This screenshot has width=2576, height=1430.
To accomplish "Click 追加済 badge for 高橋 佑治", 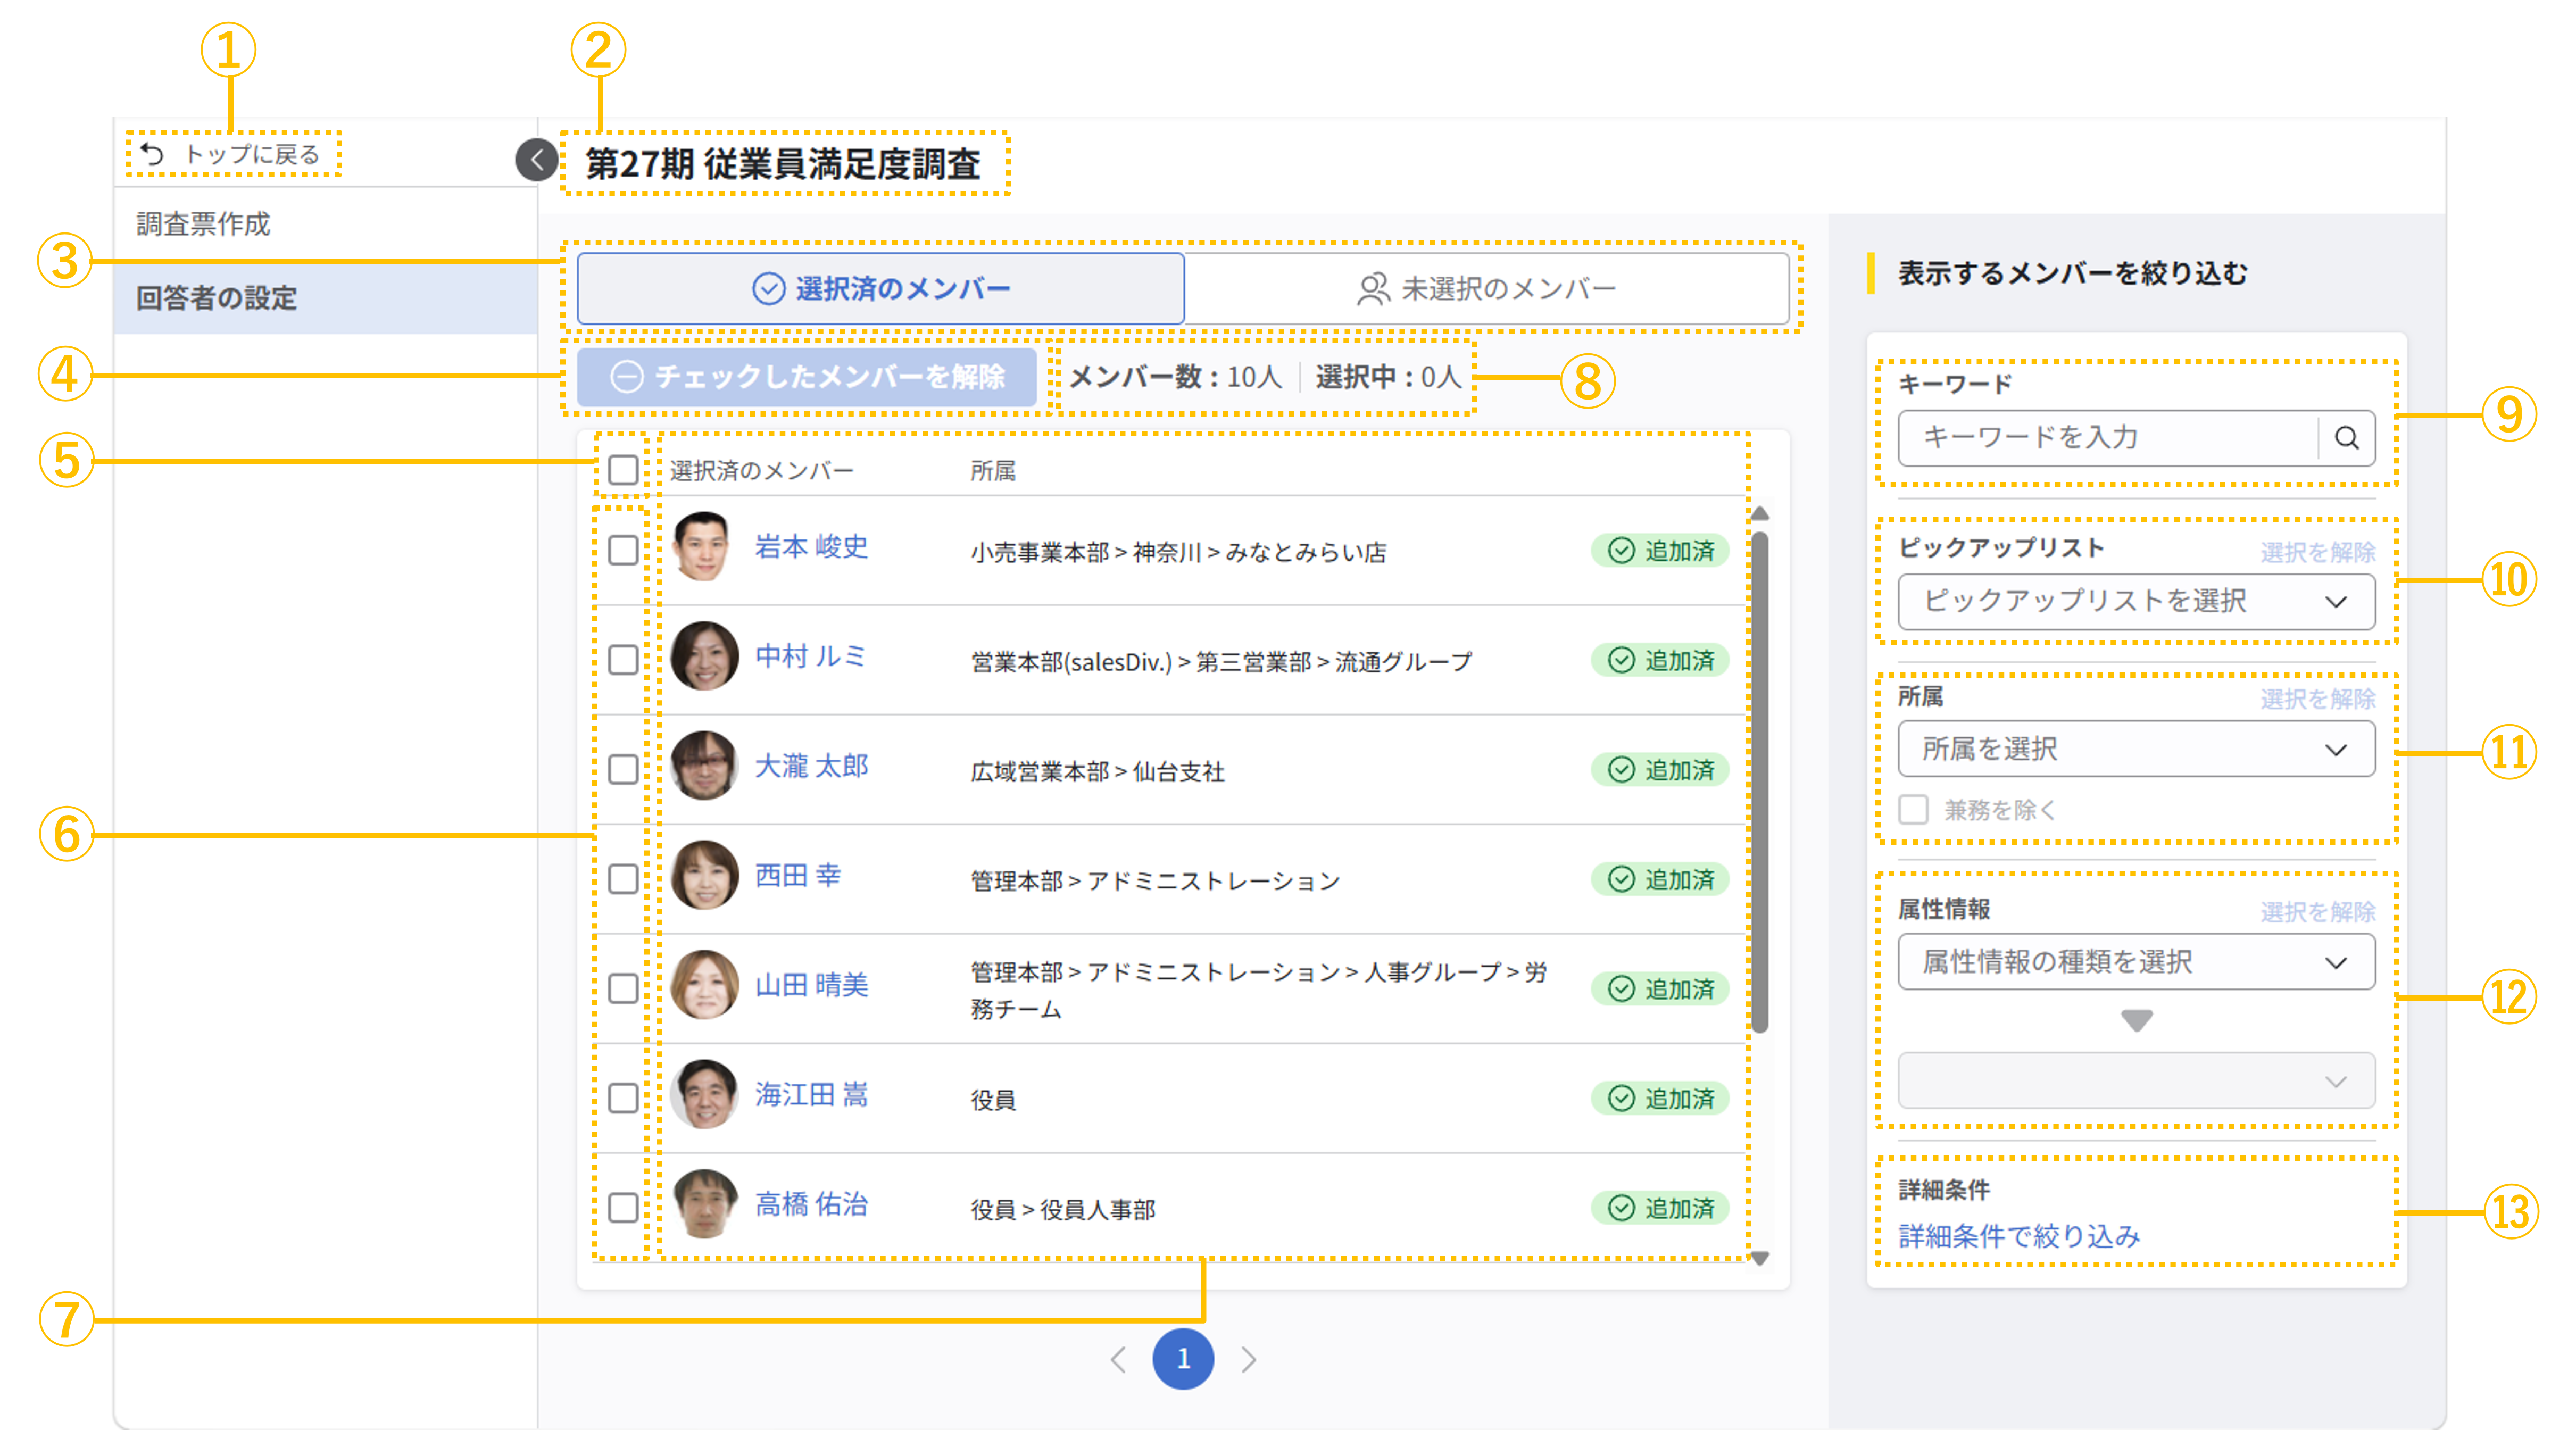I will coord(1660,1208).
